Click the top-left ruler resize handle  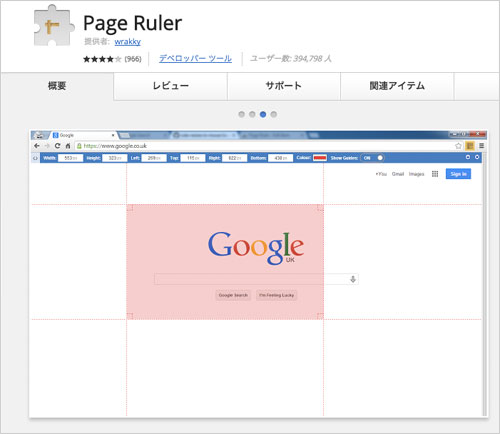coord(130,208)
